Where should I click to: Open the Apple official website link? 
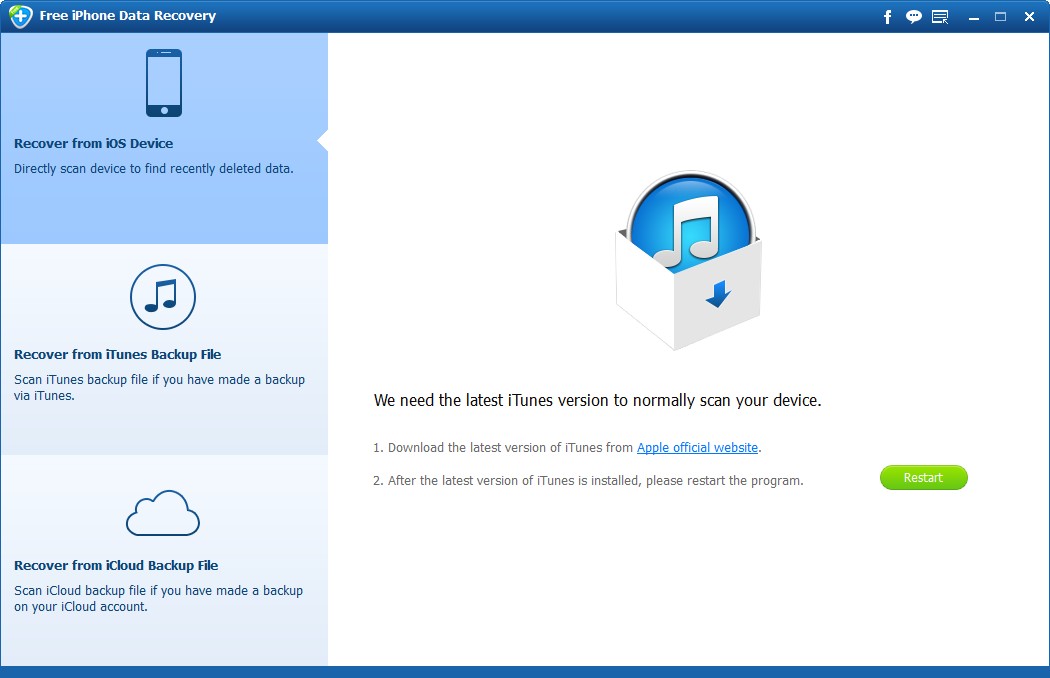tap(697, 448)
